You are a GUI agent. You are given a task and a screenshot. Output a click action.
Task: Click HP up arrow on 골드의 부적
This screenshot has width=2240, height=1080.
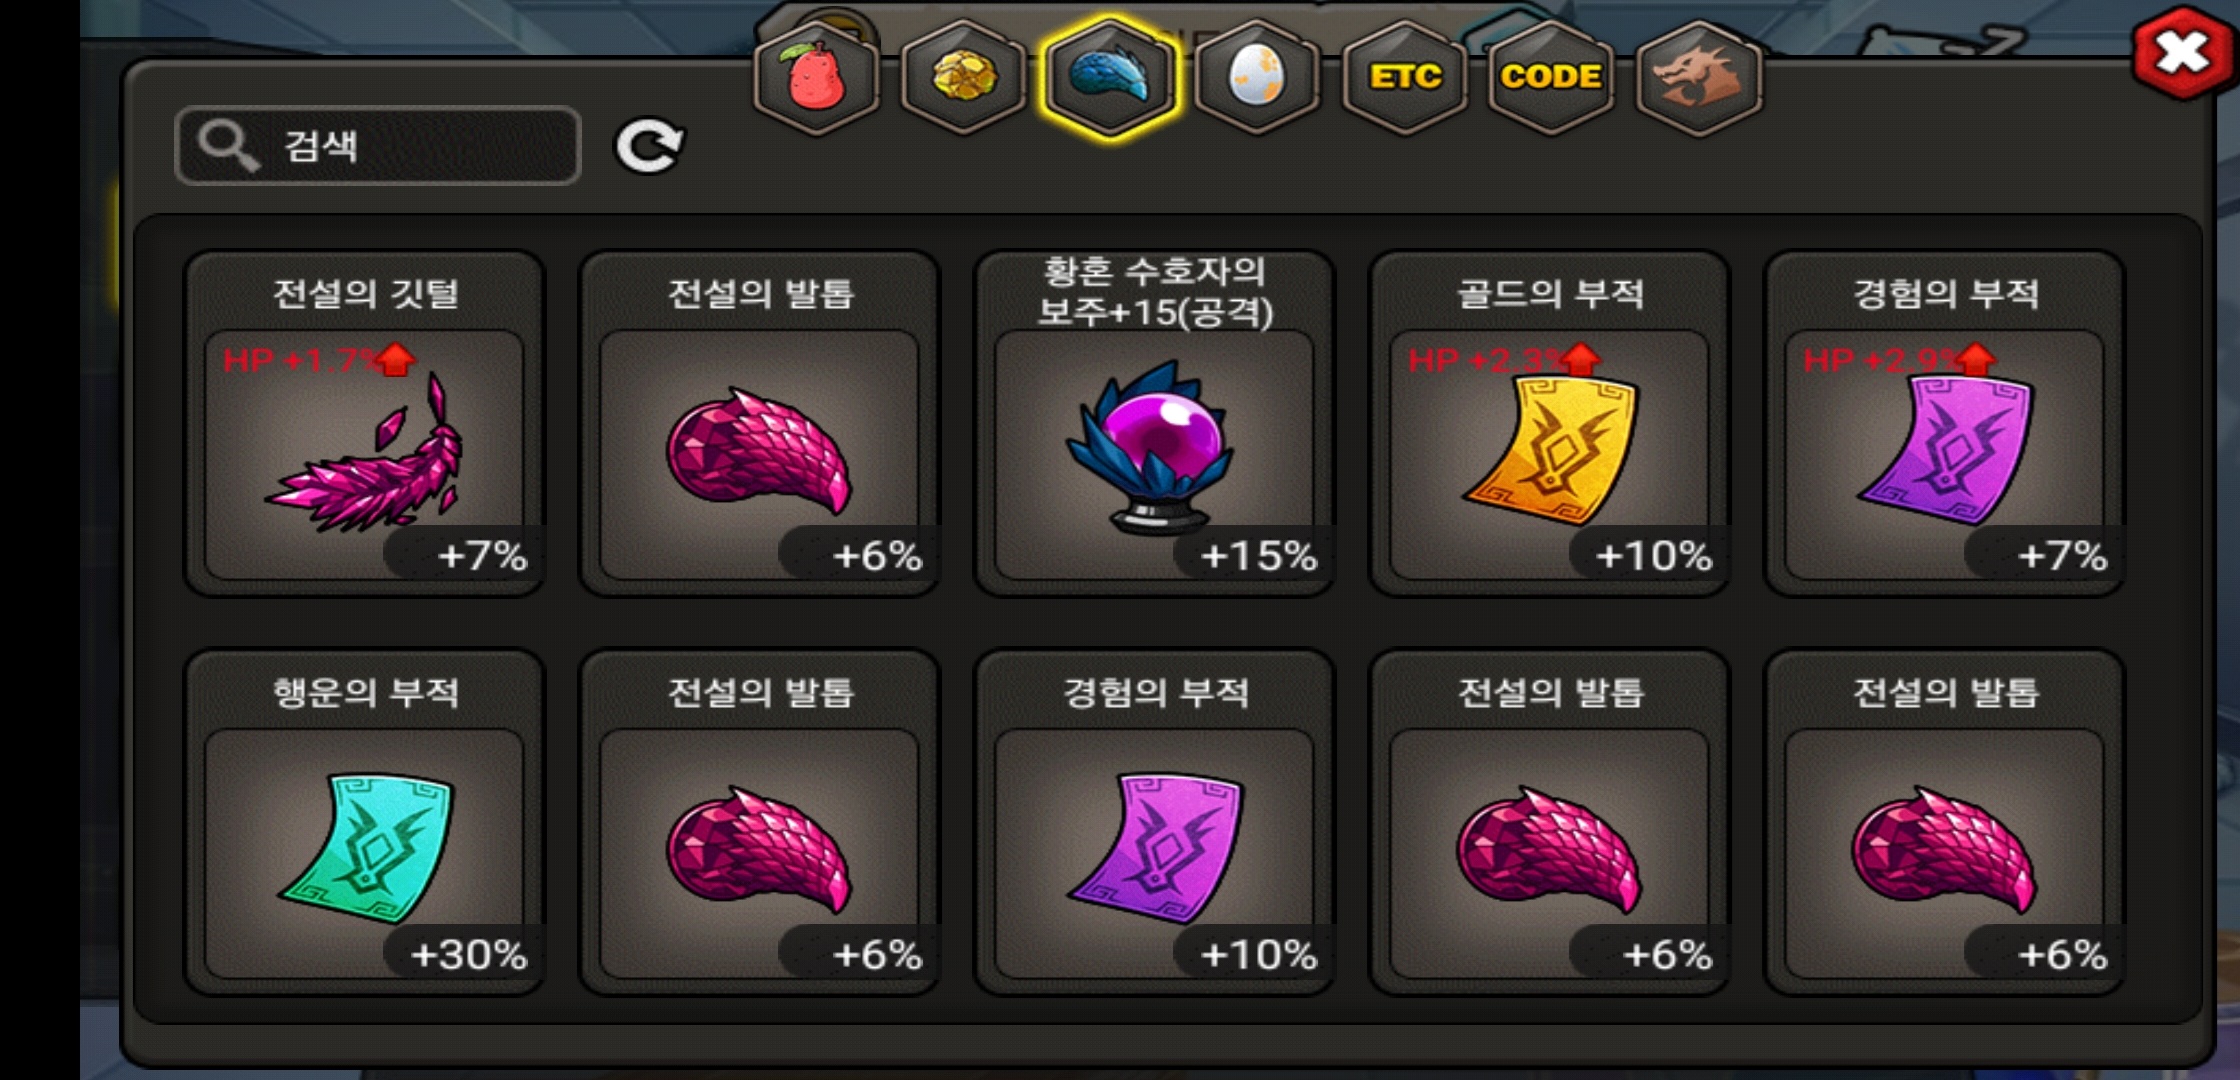(x=1581, y=359)
